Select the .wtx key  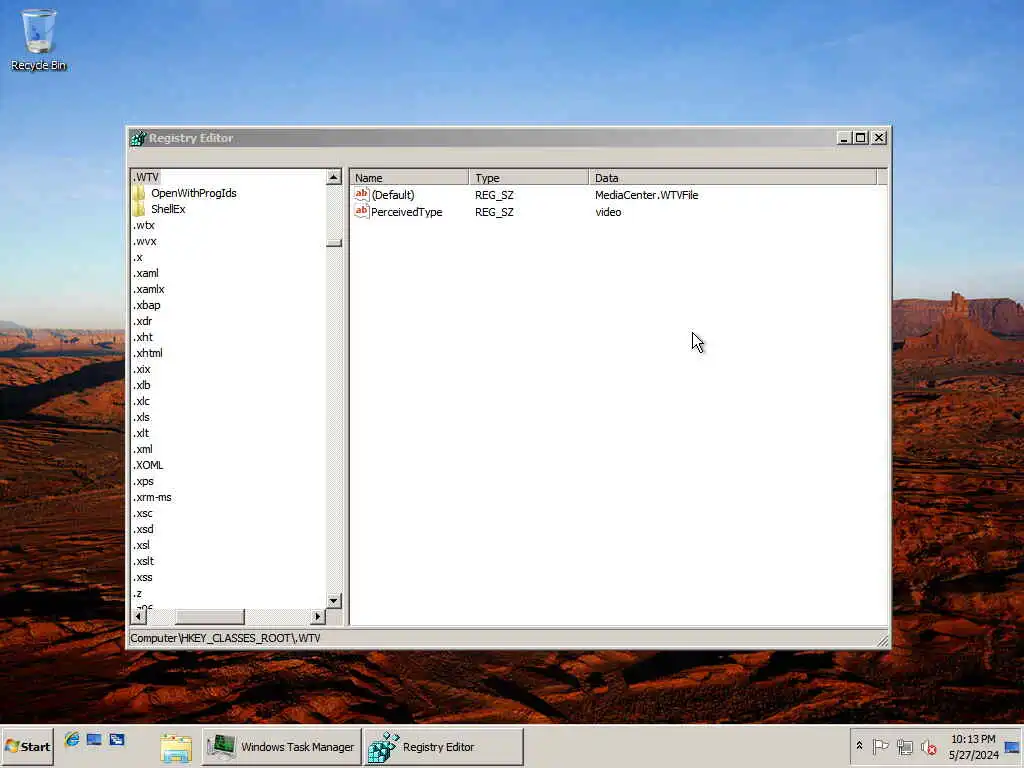[x=144, y=225]
